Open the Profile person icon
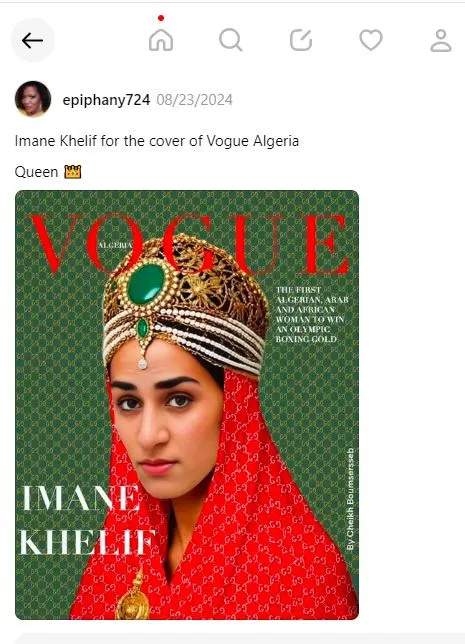465x644 pixels. (x=441, y=40)
